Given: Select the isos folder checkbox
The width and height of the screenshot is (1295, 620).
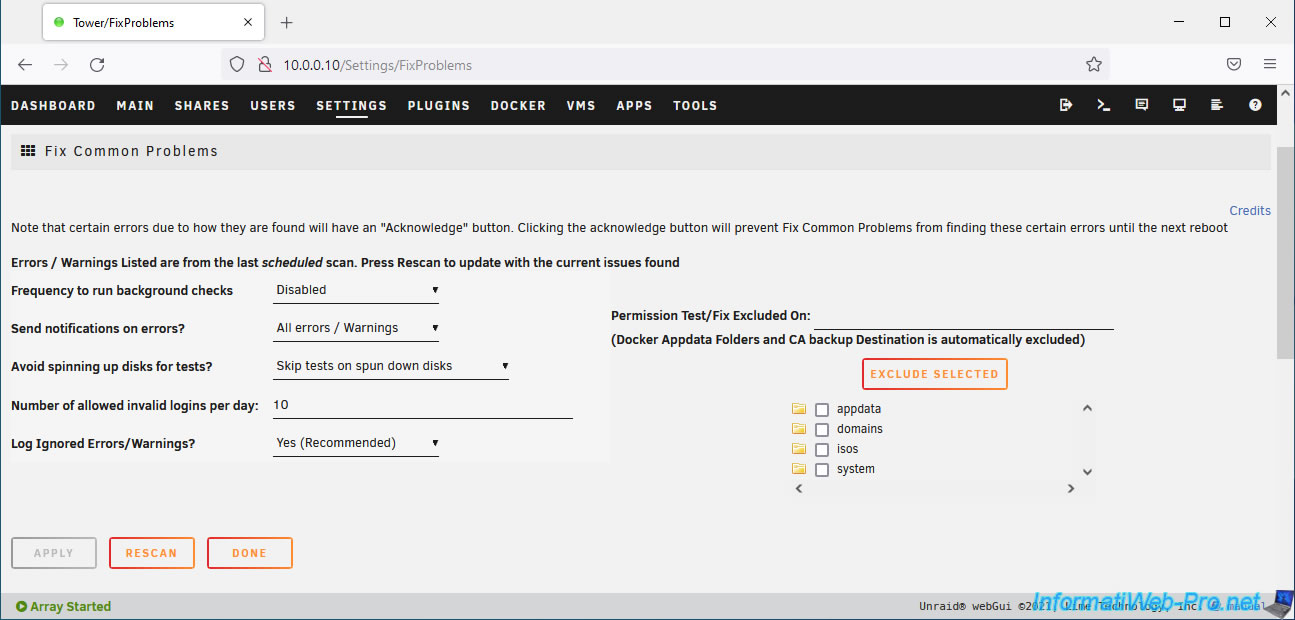Looking at the screenshot, I should click(x=822, y=450).
